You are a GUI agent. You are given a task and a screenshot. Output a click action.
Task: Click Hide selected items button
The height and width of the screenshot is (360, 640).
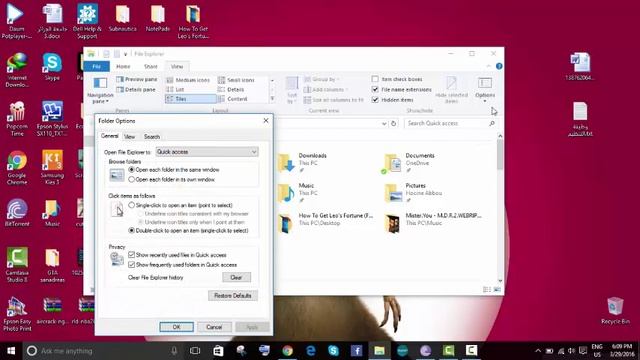[x=451, y=90]
